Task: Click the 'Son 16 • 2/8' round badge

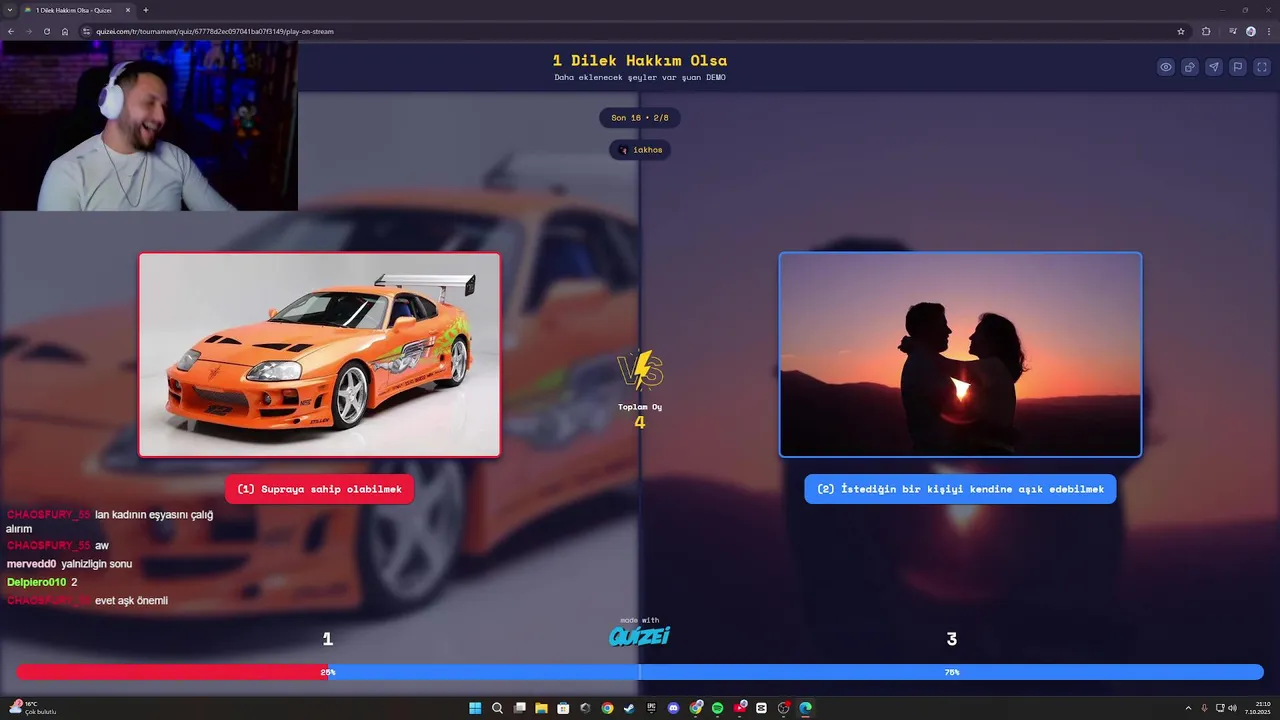Action: tap(640, 118)
